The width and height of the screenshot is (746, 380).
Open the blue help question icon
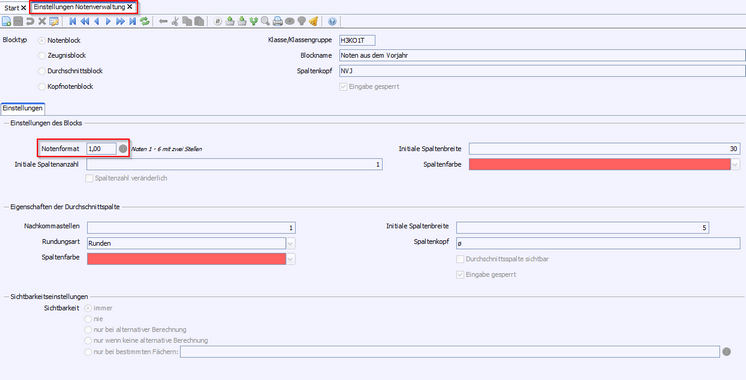click(332, 21)
